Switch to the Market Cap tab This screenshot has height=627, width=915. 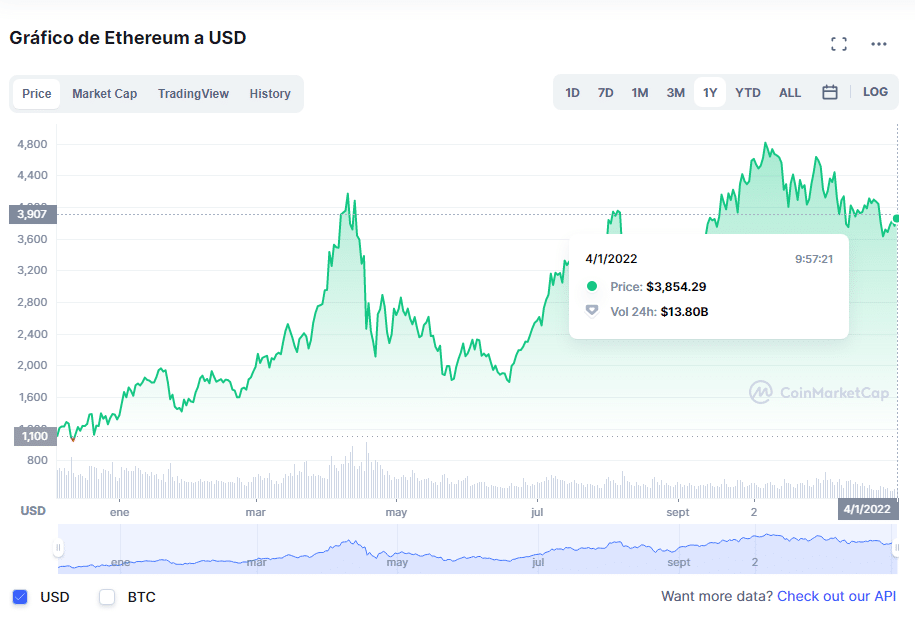pyautogui.click(x=104, y=93)
